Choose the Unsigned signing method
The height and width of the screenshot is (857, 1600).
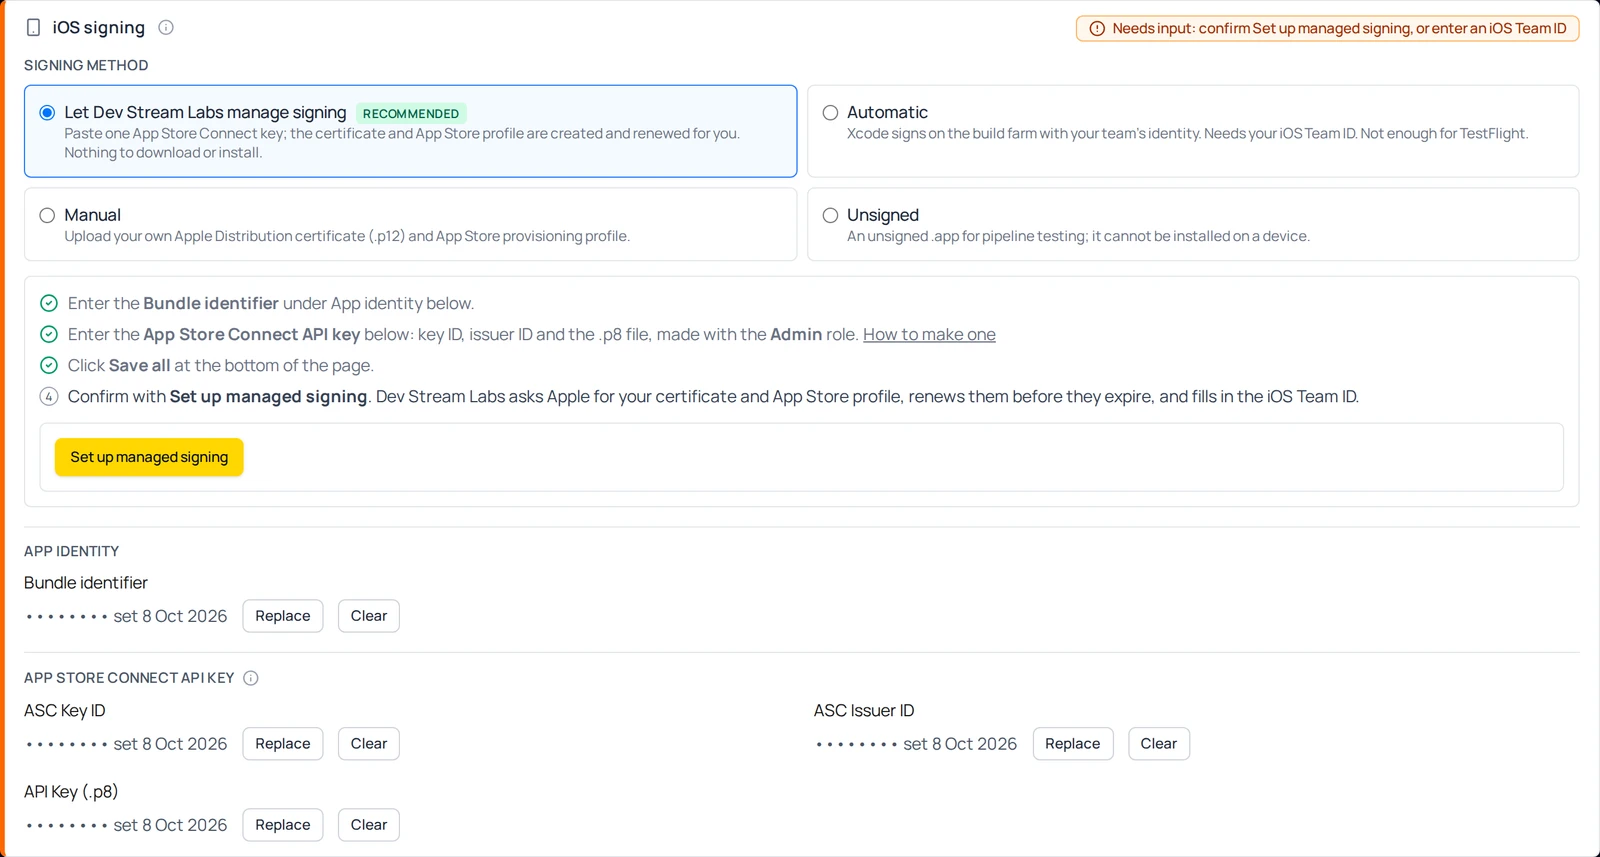tap(830, 215)
